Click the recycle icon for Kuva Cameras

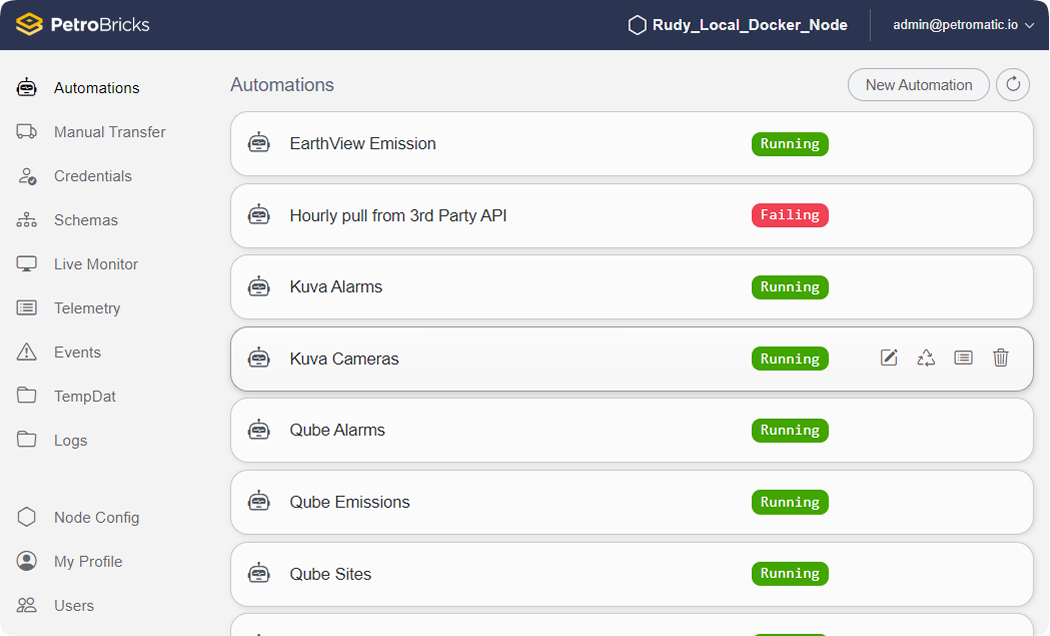[x=926, y=358]
